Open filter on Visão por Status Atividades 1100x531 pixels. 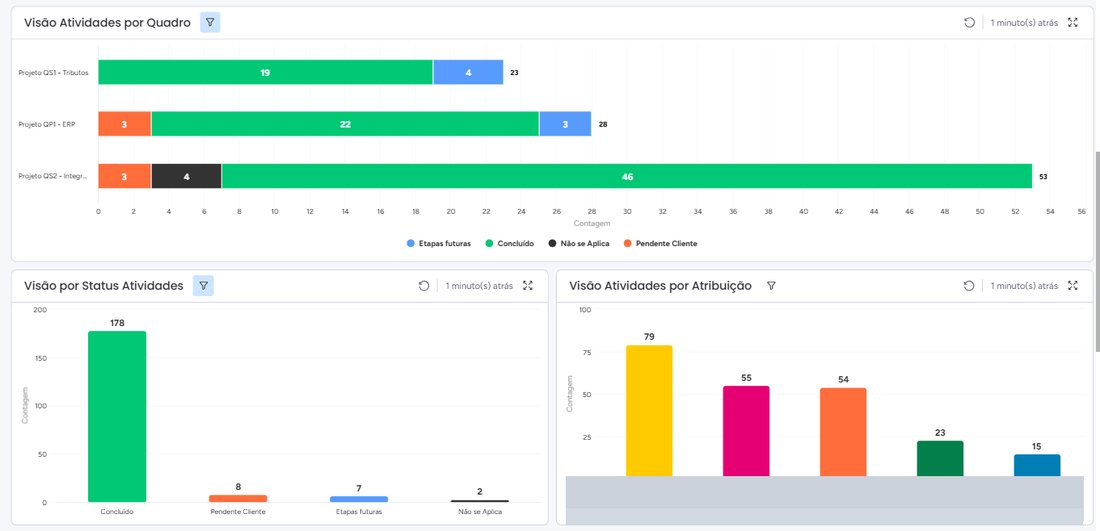pos(203,285)
